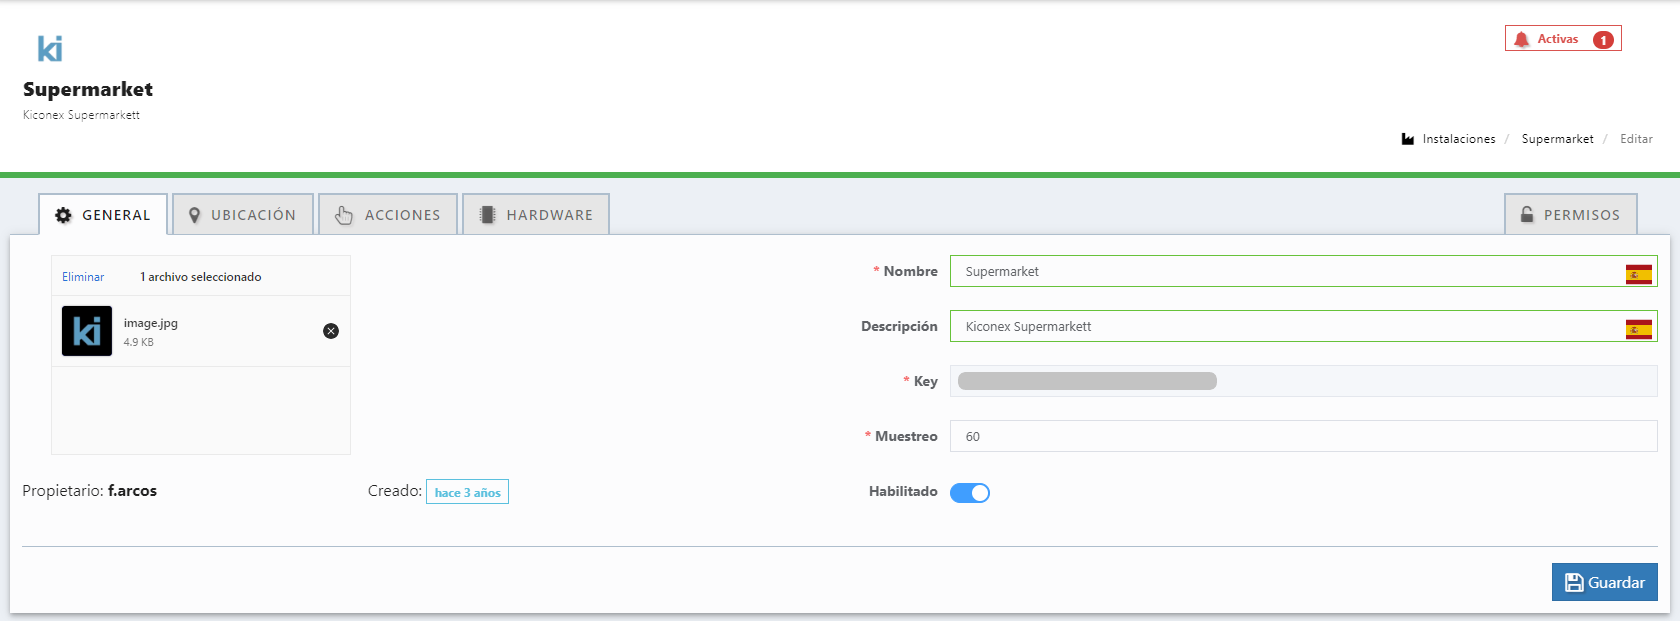The width and height of the screenshot is (1680, 621).
Task: Click the red alarm count badge
Action: click(x=1603, y=40)
